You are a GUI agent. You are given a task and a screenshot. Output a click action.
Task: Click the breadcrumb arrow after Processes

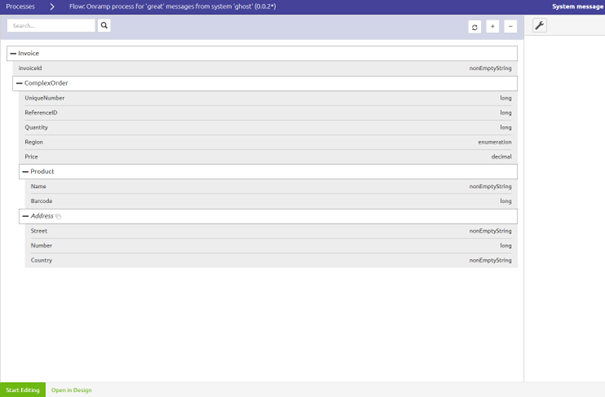52,7
